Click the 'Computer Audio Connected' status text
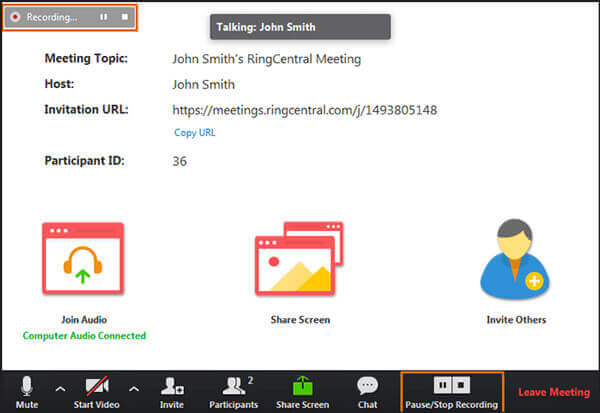This screenshot has width=600, height=413. pyautogui.click(x=84, y=336)
